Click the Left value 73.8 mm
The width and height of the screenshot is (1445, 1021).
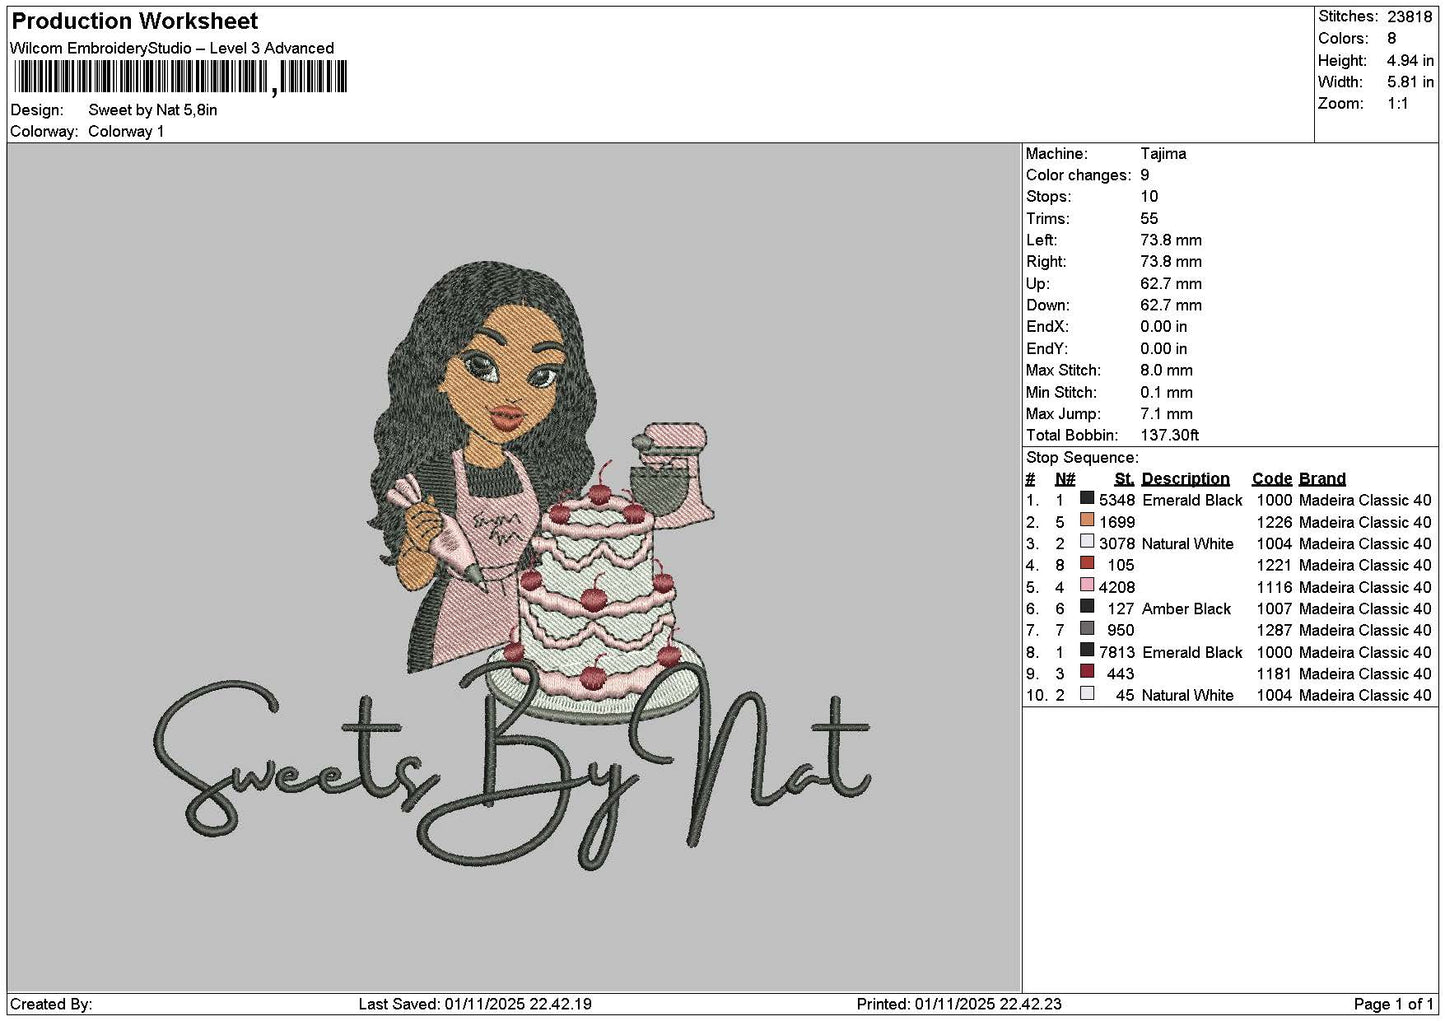coord(1171,240)
